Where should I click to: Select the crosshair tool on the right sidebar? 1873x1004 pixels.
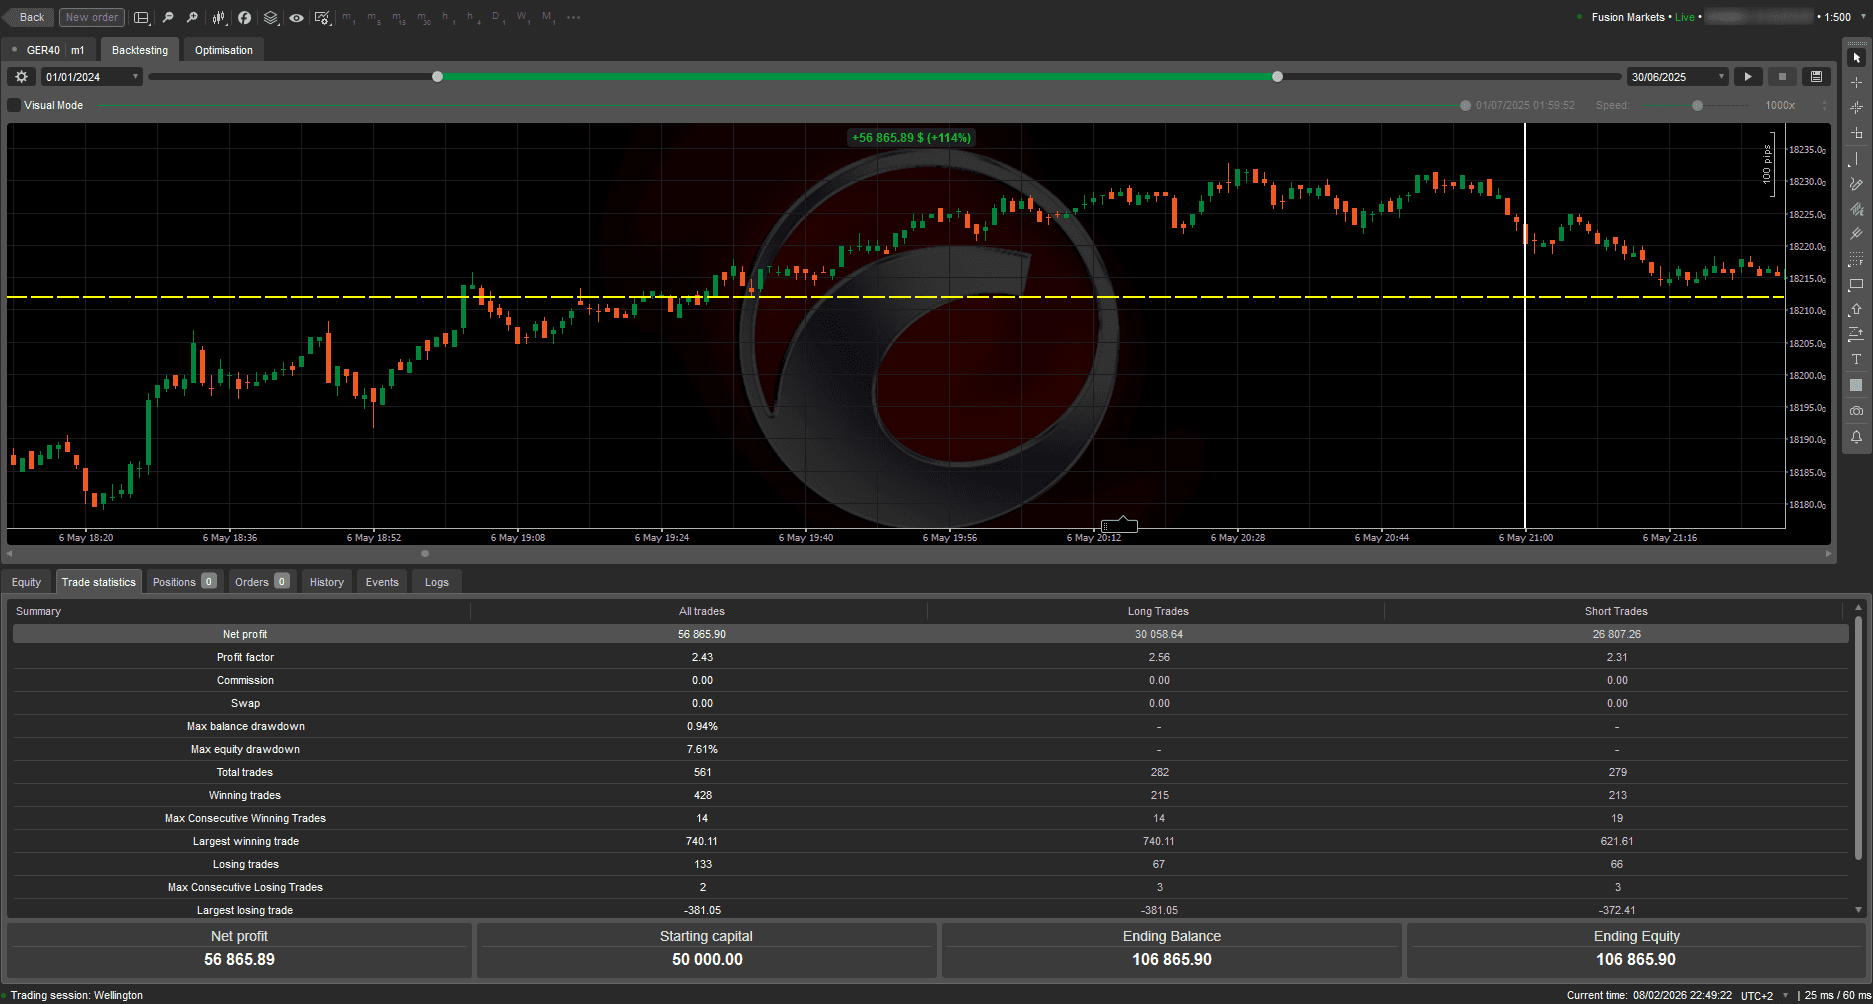[1857, 83]
